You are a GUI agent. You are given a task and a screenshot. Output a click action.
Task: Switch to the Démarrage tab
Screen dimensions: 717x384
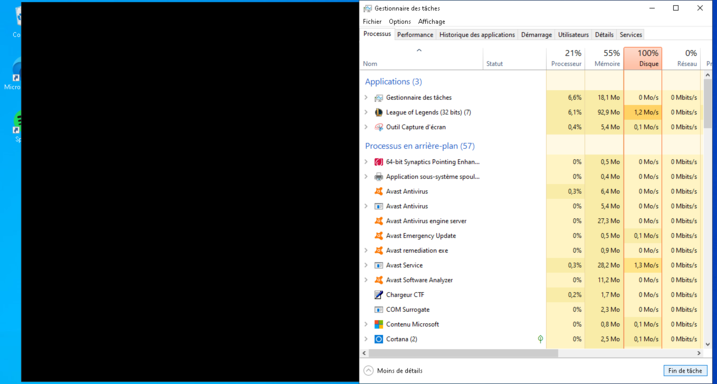coord(536,35)
